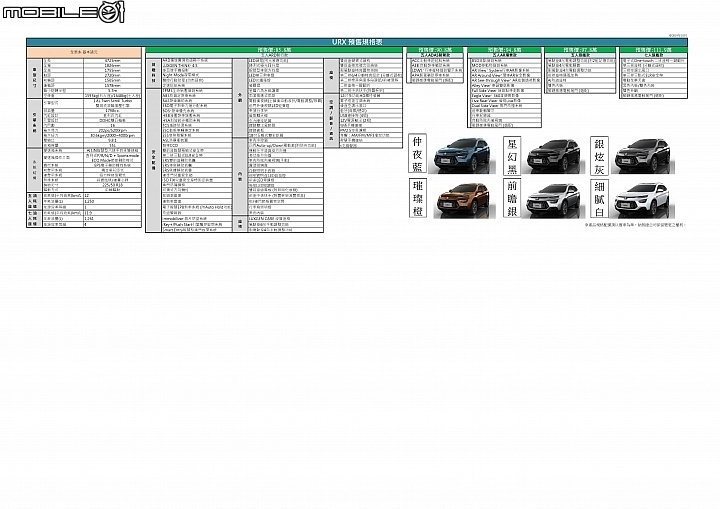720x509 pixels.
Task: Select the 仲夜藍 color label
Action: (417, 154)
